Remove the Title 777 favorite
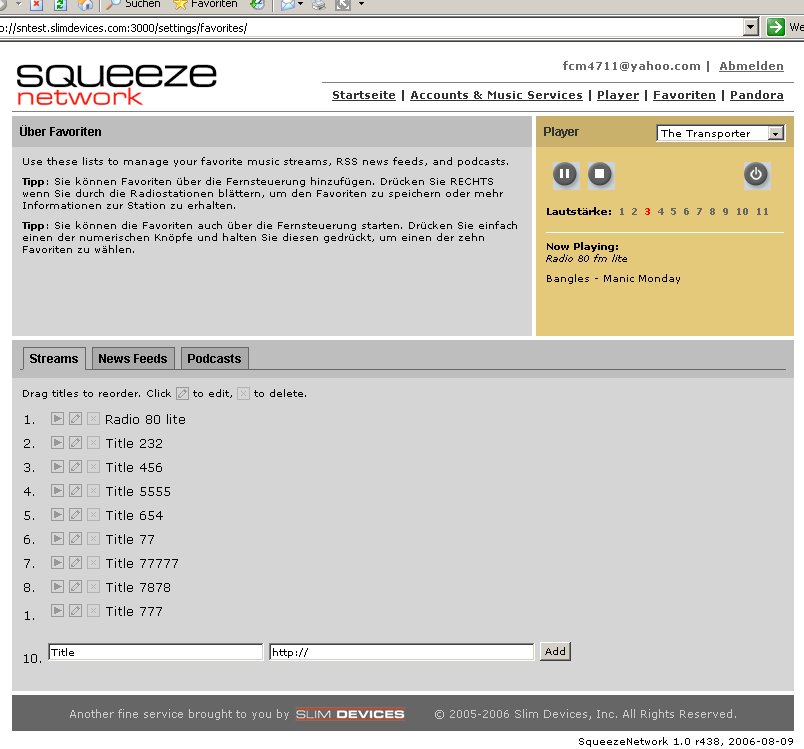The image size is (804, 749). (93, 611)
